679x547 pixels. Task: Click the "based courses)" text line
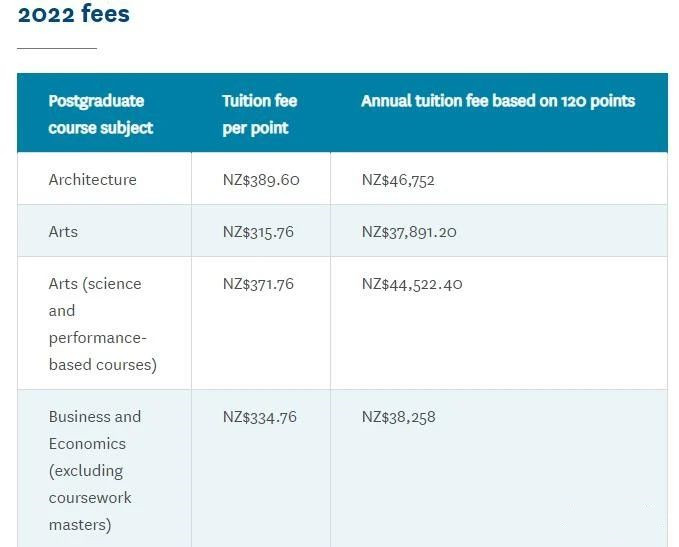102,365
